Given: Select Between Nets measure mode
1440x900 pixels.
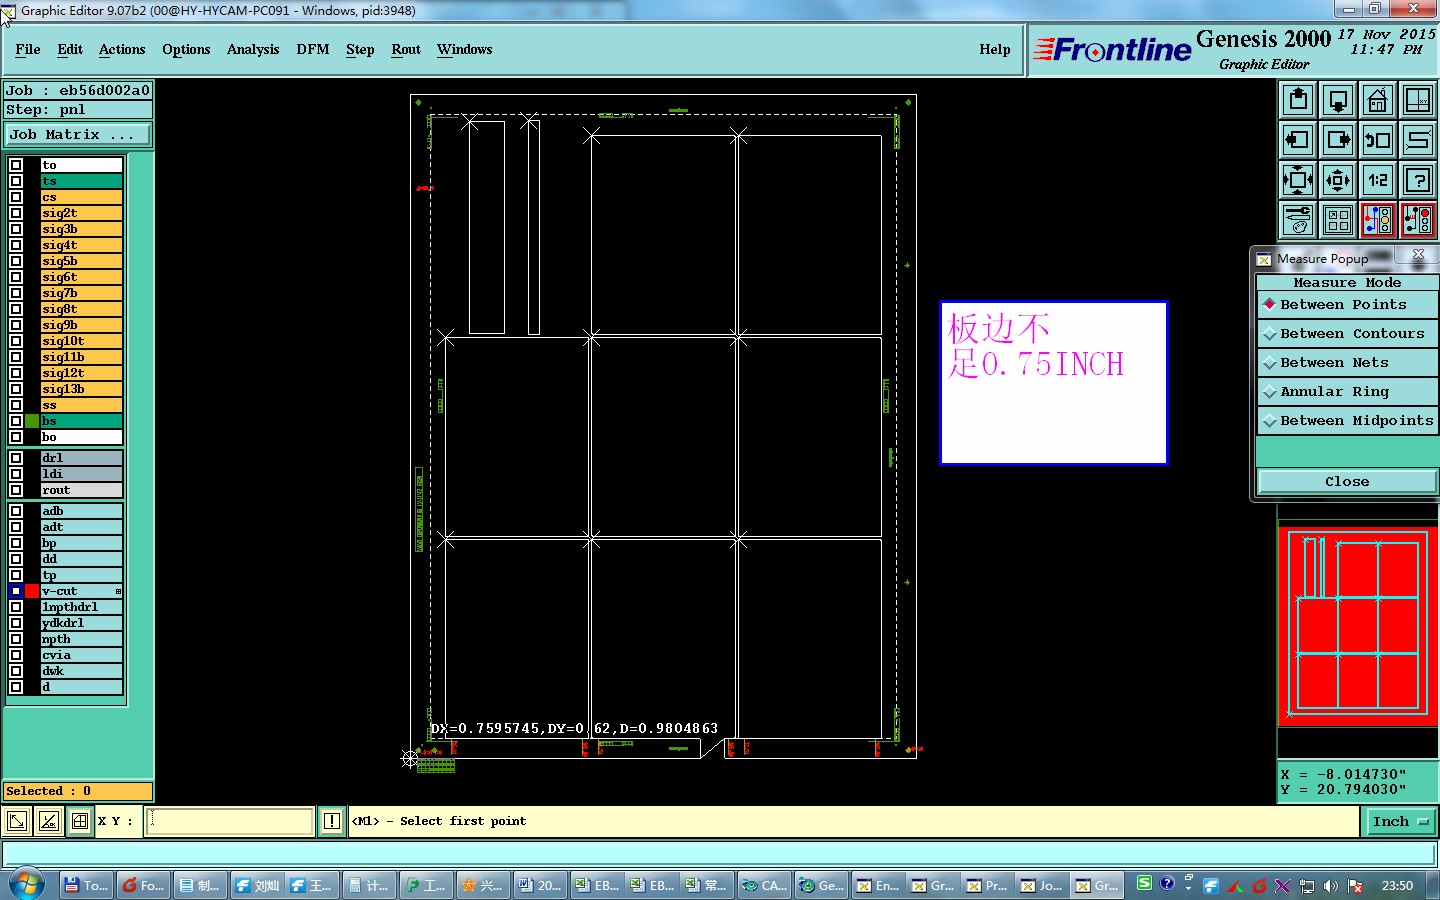Looking at the screenshot, I should pyautogui.click(x=1347, y=363).
